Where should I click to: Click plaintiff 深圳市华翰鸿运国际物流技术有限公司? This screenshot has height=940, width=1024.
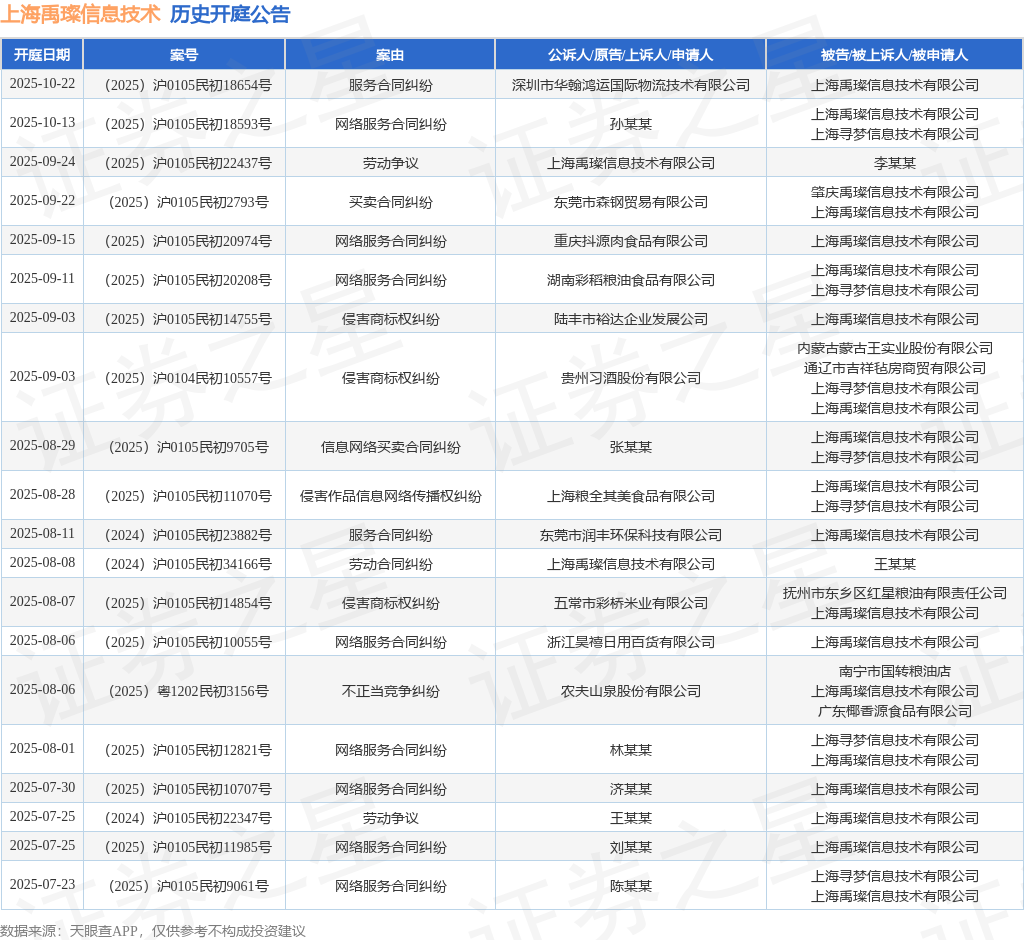tap(631, 85)
